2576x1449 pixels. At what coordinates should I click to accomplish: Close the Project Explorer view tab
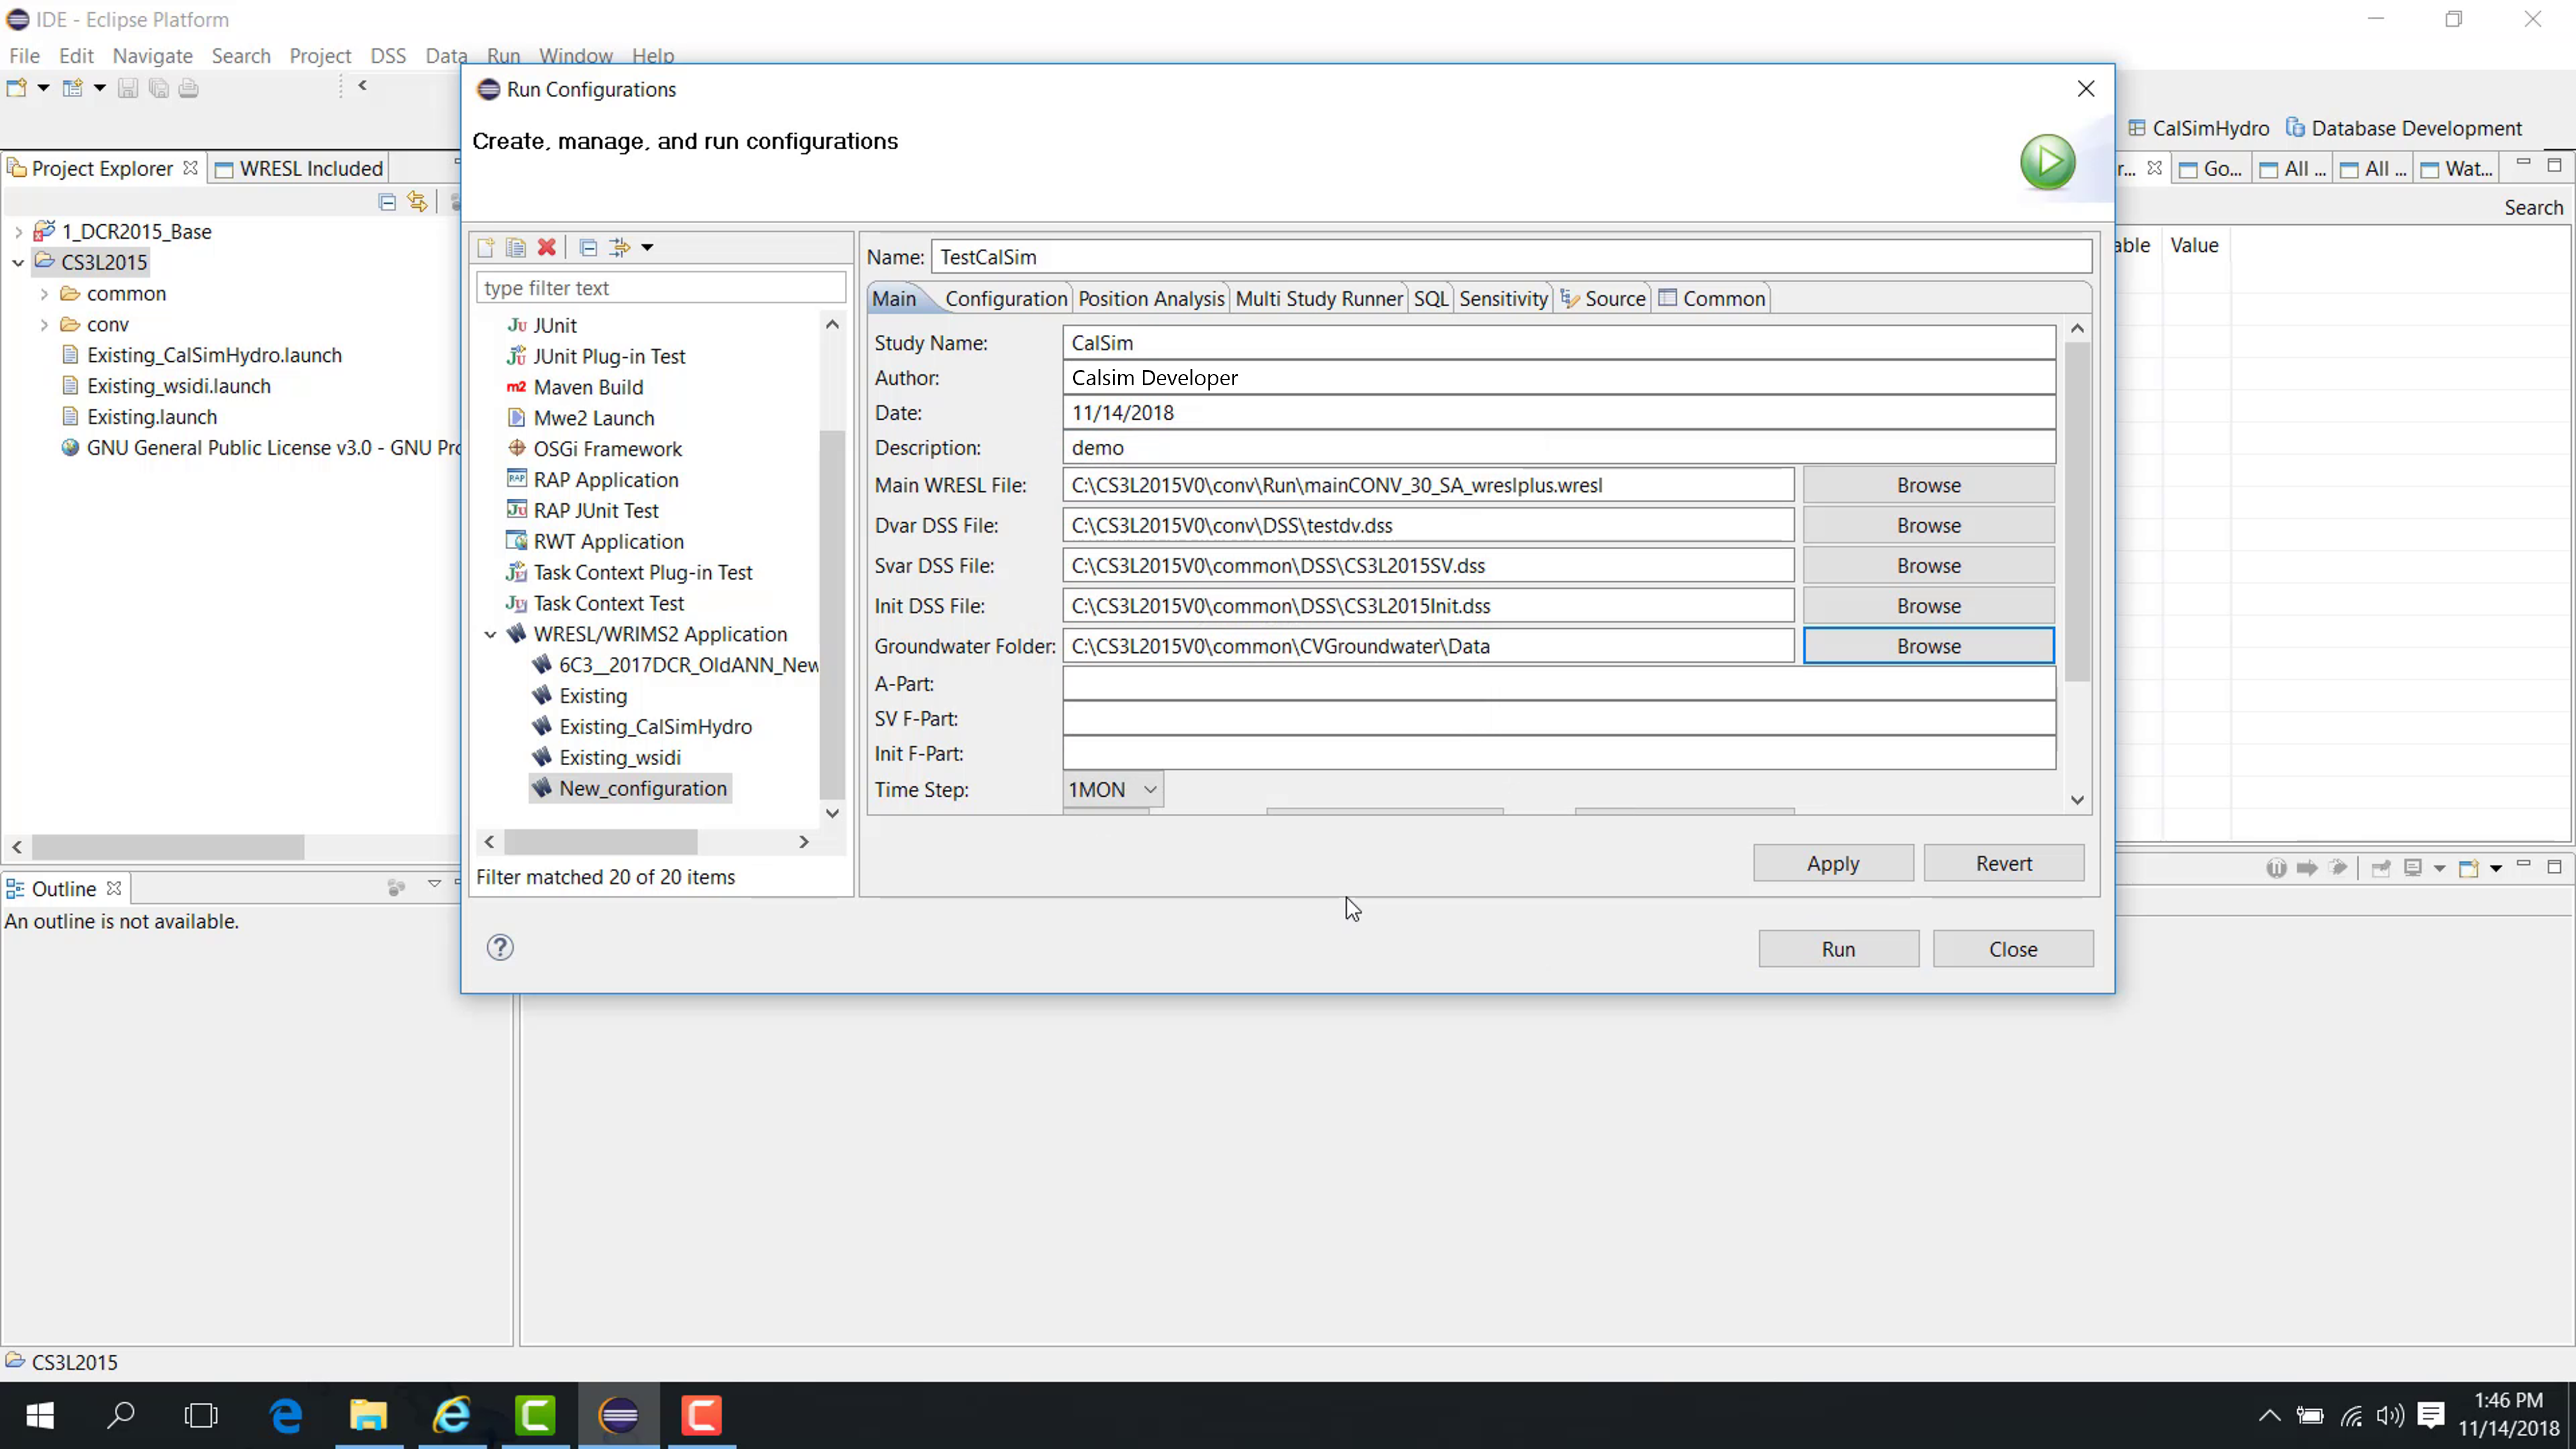pos(190,168)
